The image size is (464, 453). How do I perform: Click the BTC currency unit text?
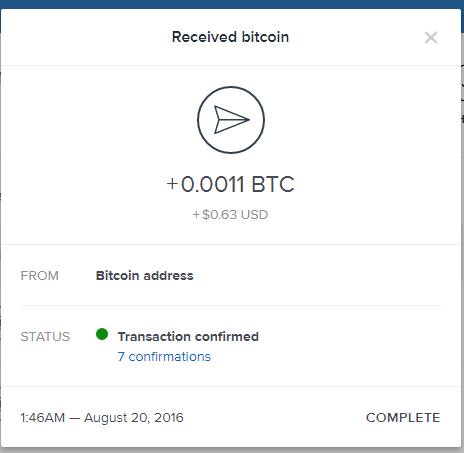pyautogui.click(x=273, y=184)
